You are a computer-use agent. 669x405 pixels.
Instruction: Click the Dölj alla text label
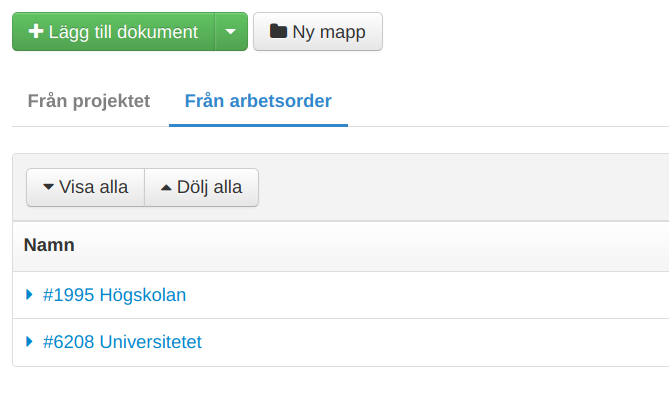tap(209, 188)
